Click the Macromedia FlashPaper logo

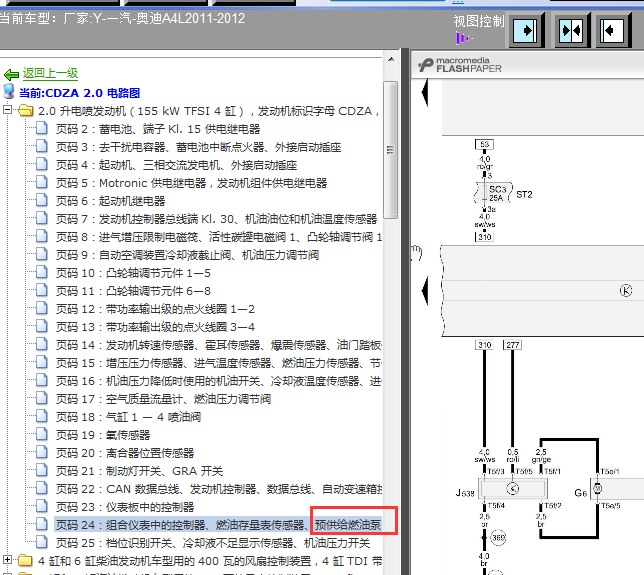tap(460, 66)
